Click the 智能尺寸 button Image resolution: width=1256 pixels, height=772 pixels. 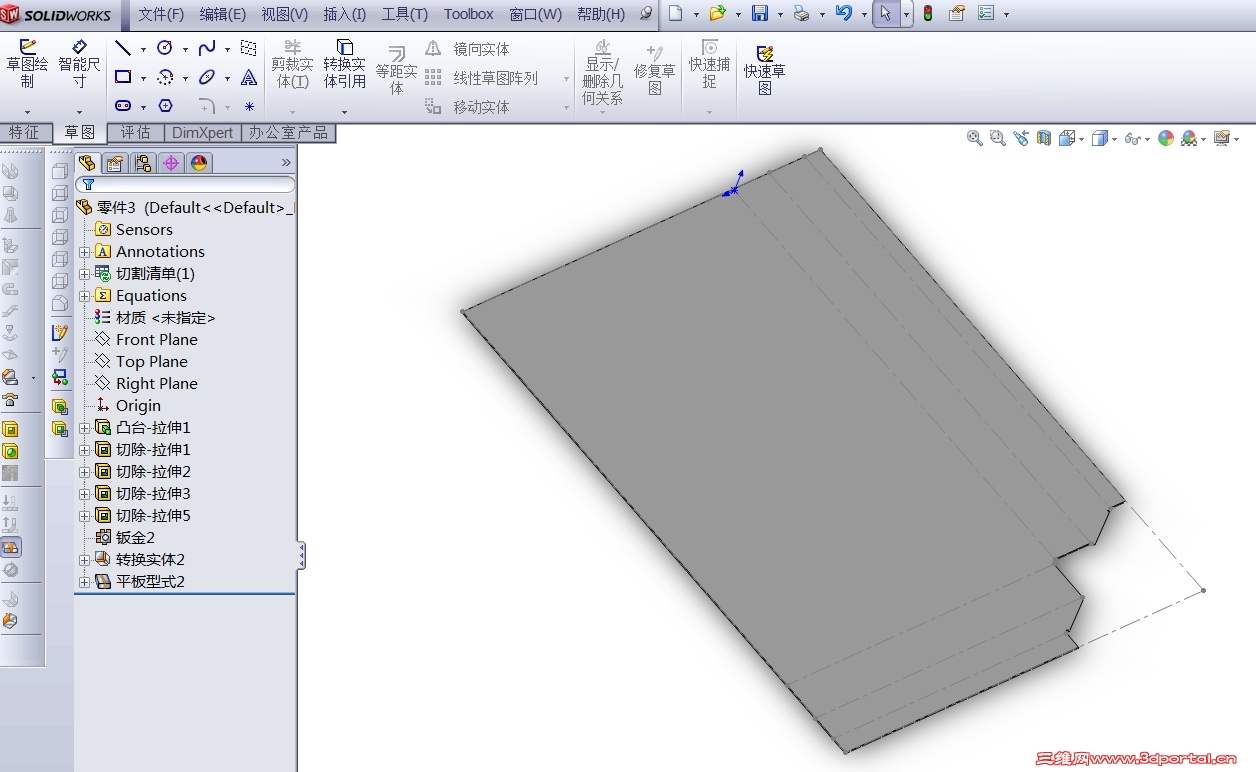pyautogui.click(x=80, y=64)
